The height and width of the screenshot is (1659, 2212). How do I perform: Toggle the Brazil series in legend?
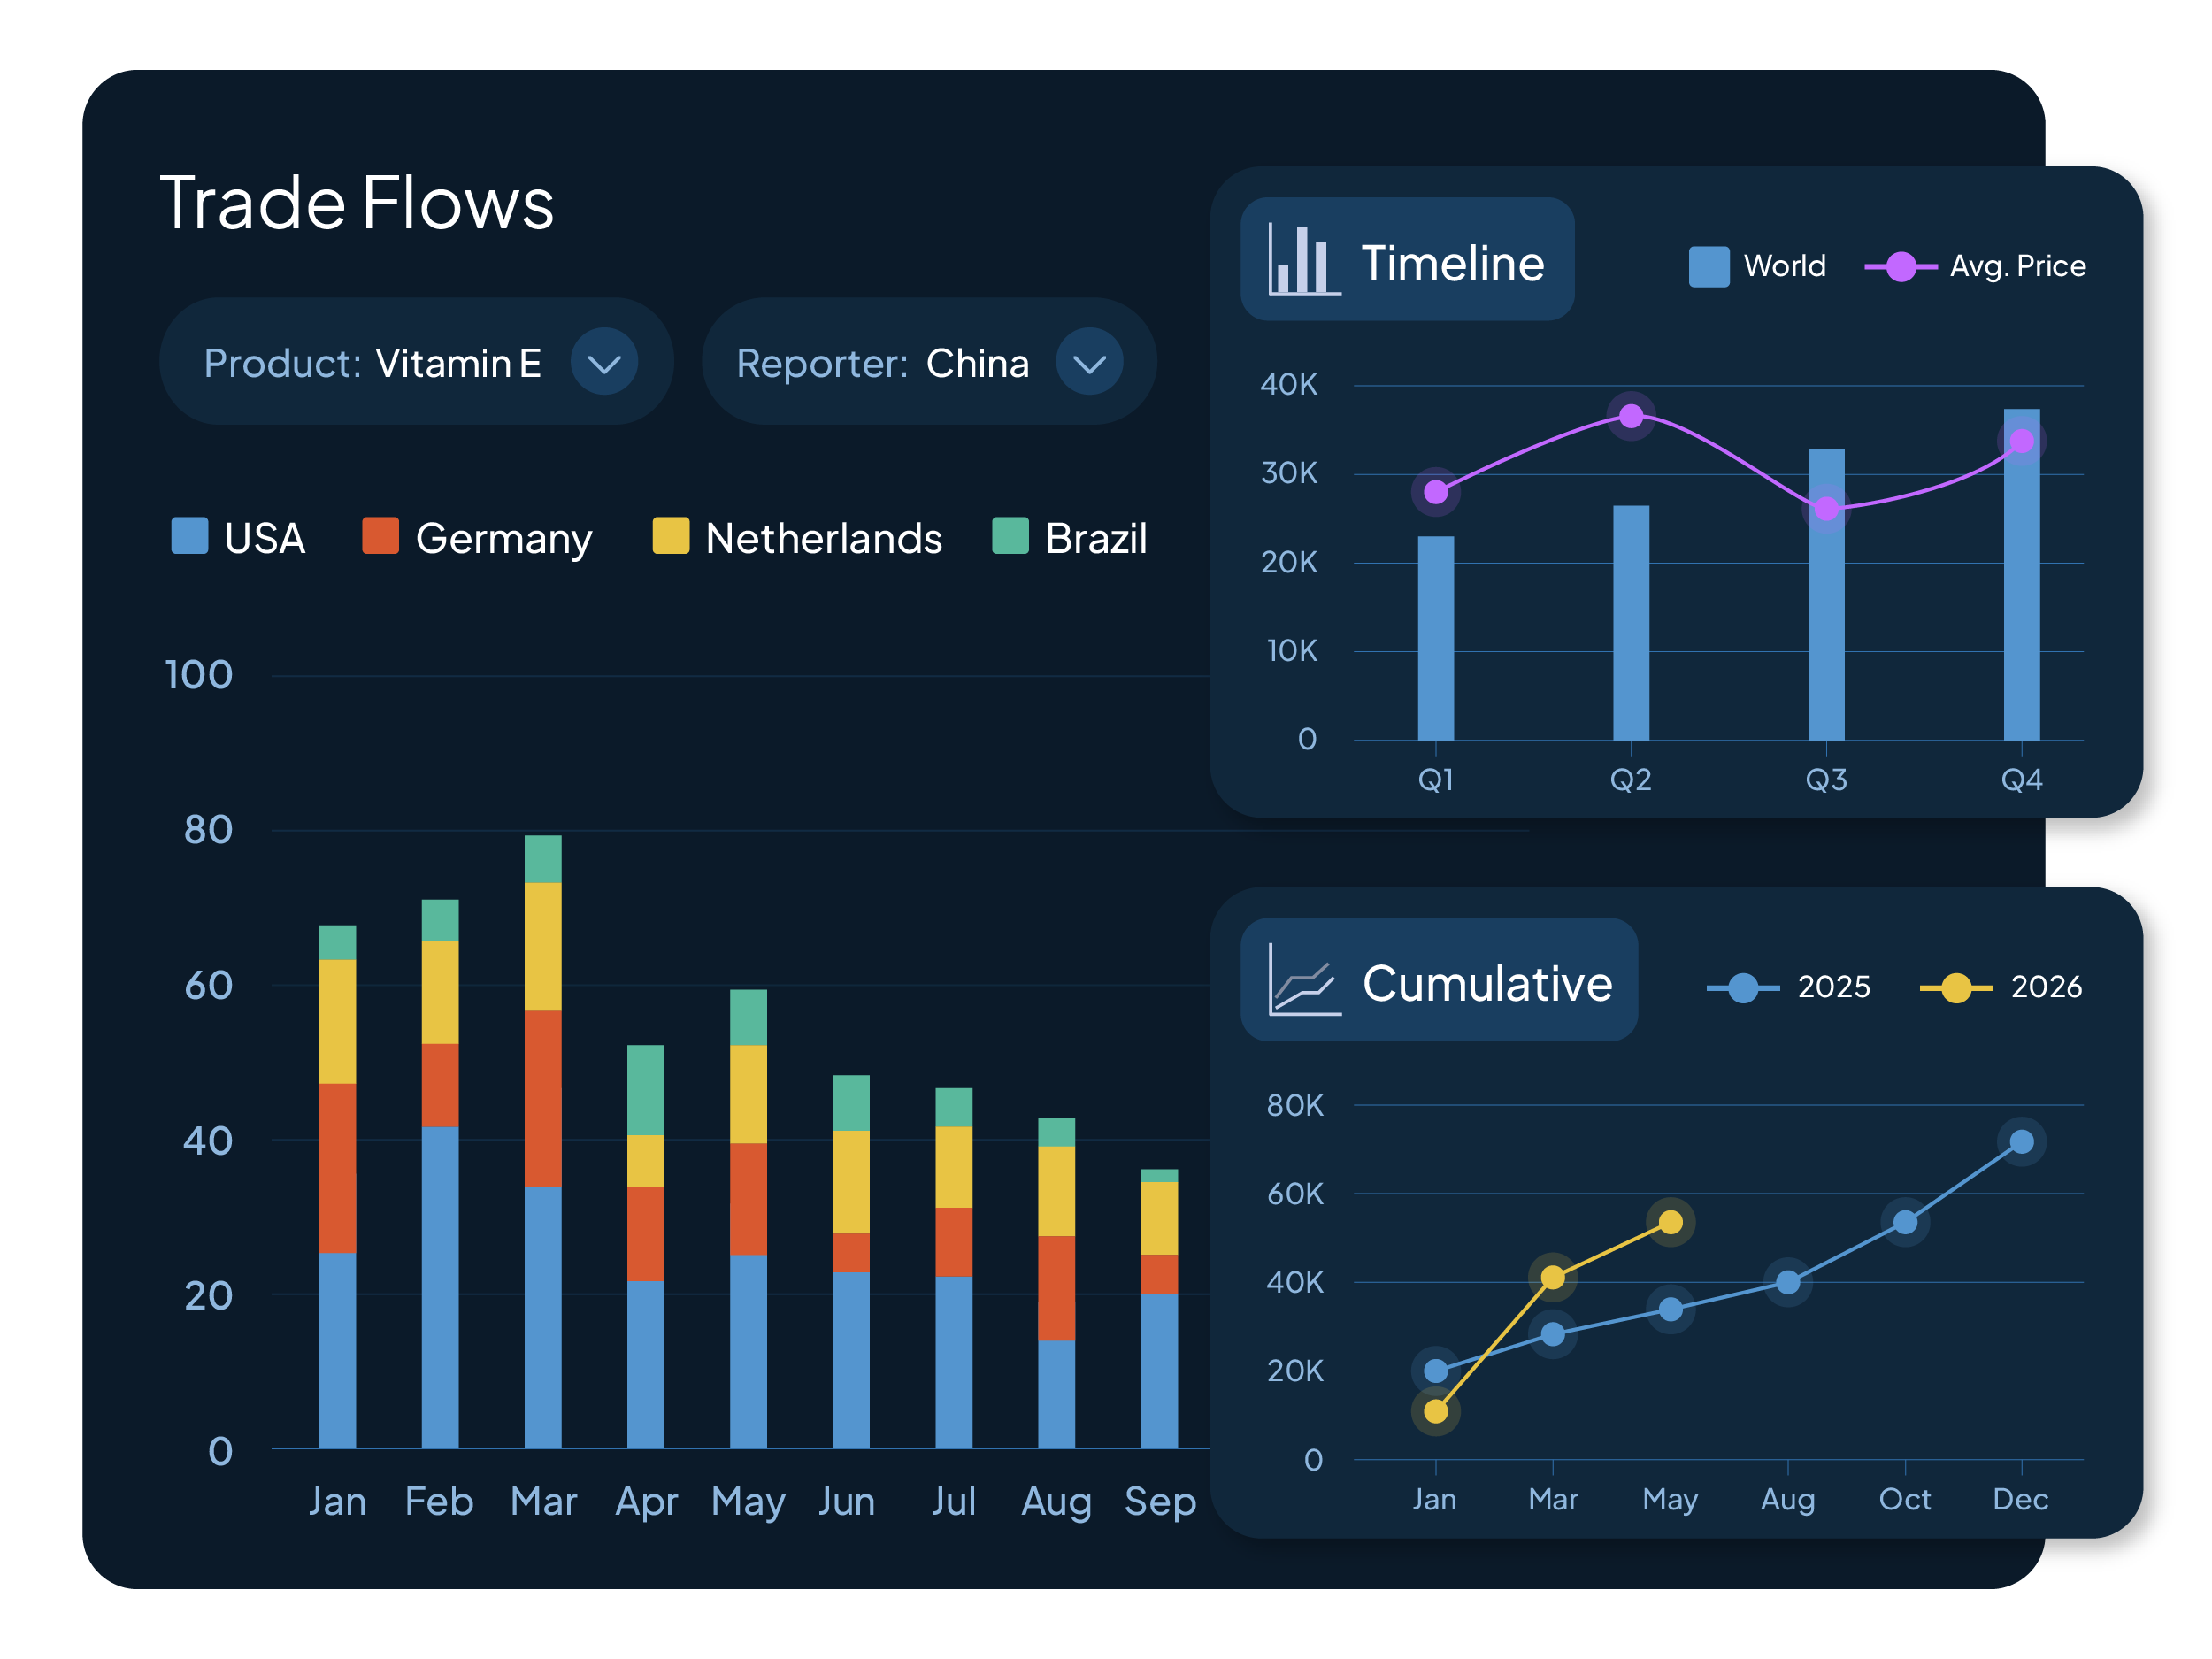click(x=1070, y=538)
